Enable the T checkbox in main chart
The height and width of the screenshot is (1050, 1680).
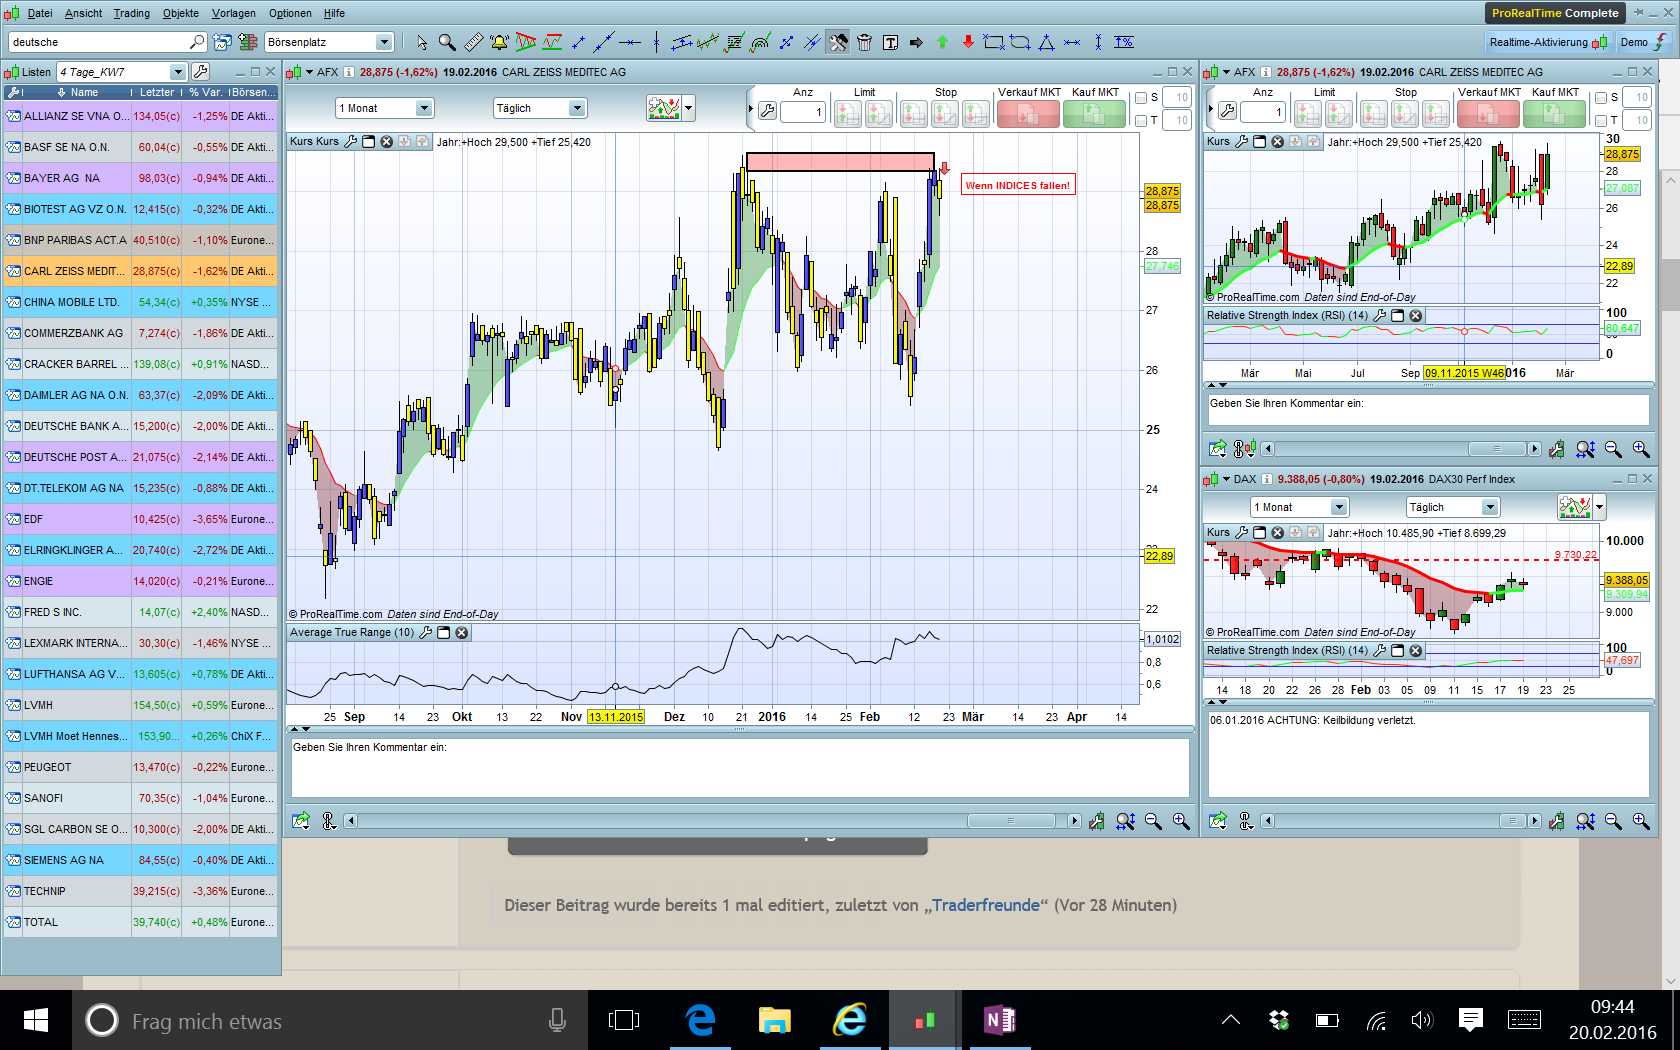pos(1141,121)
